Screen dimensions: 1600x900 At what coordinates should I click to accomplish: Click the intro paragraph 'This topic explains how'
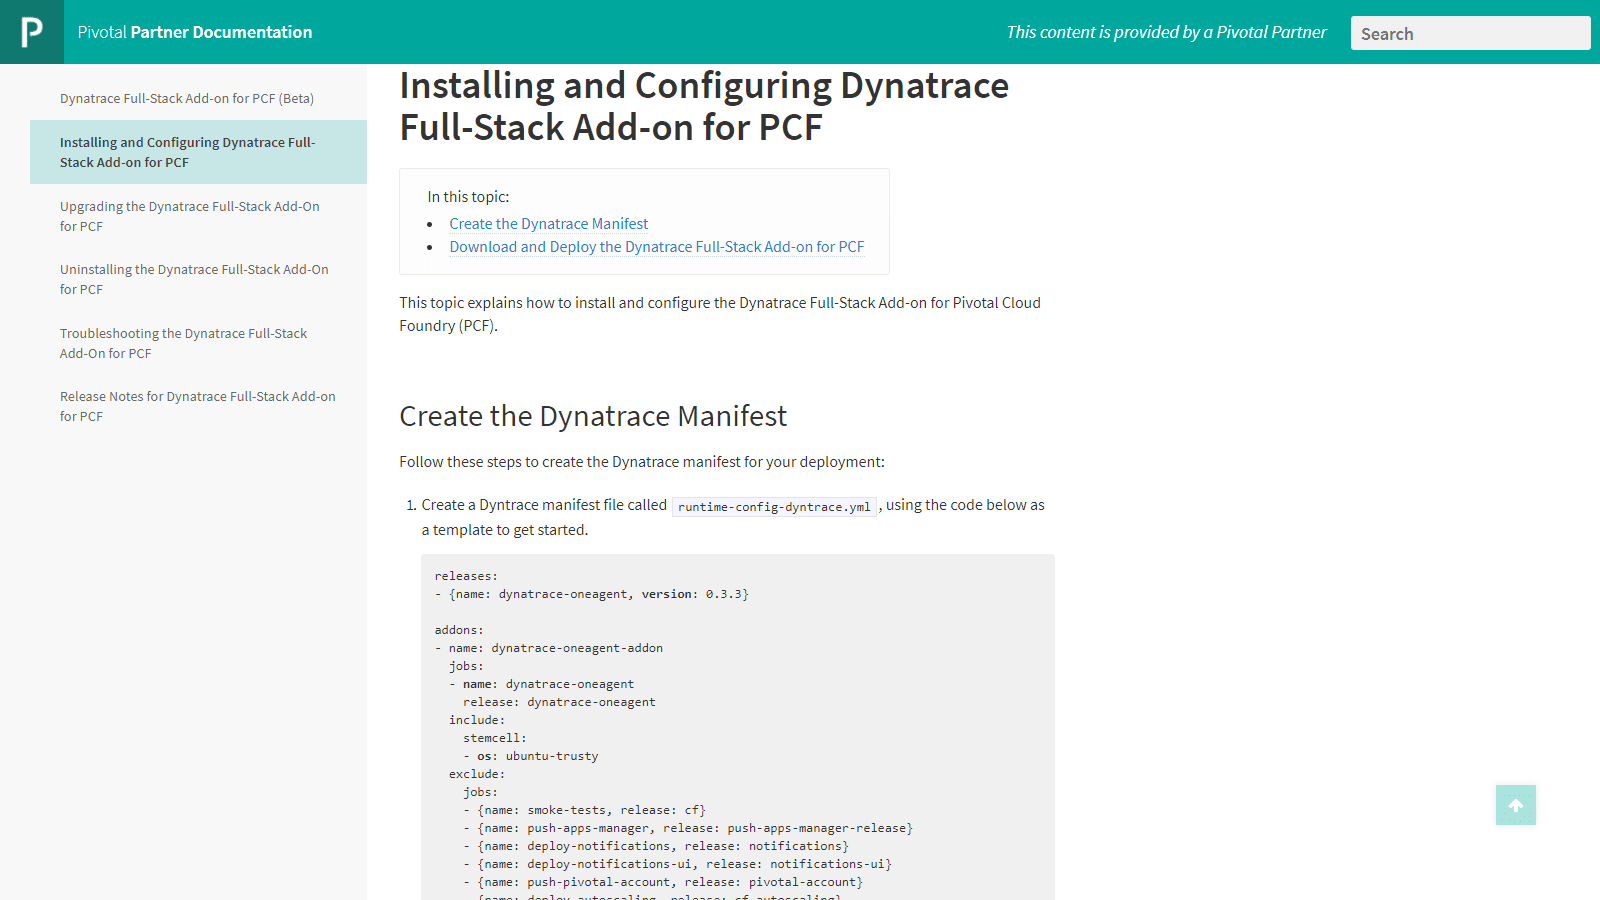click(x=720, y=314)
